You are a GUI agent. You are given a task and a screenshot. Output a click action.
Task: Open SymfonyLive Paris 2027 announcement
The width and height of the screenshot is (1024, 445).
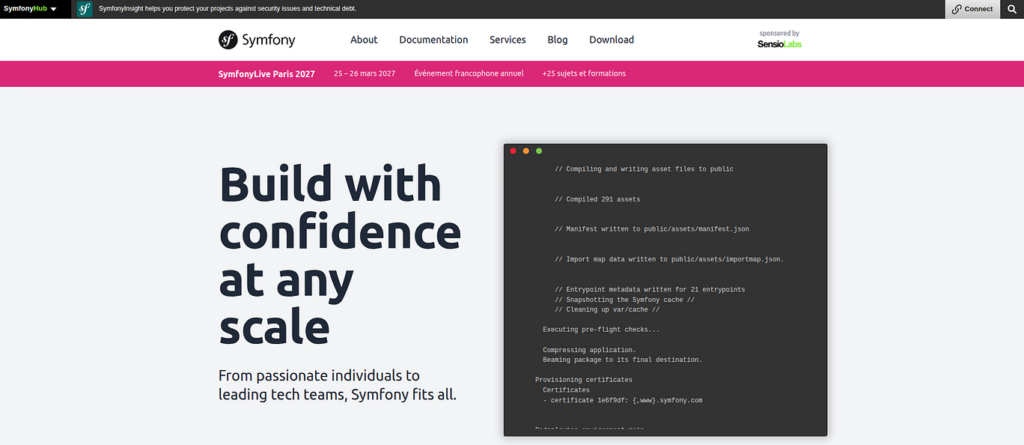point(266,74)
